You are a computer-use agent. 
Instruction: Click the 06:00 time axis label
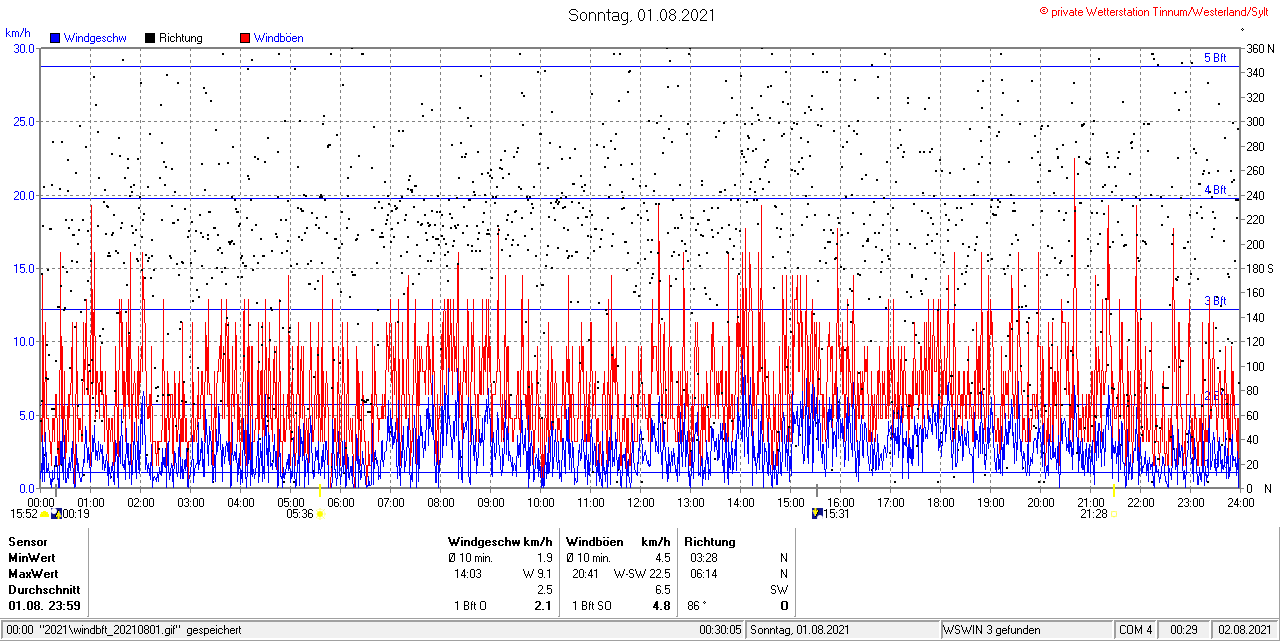click(x=341, y=502)
